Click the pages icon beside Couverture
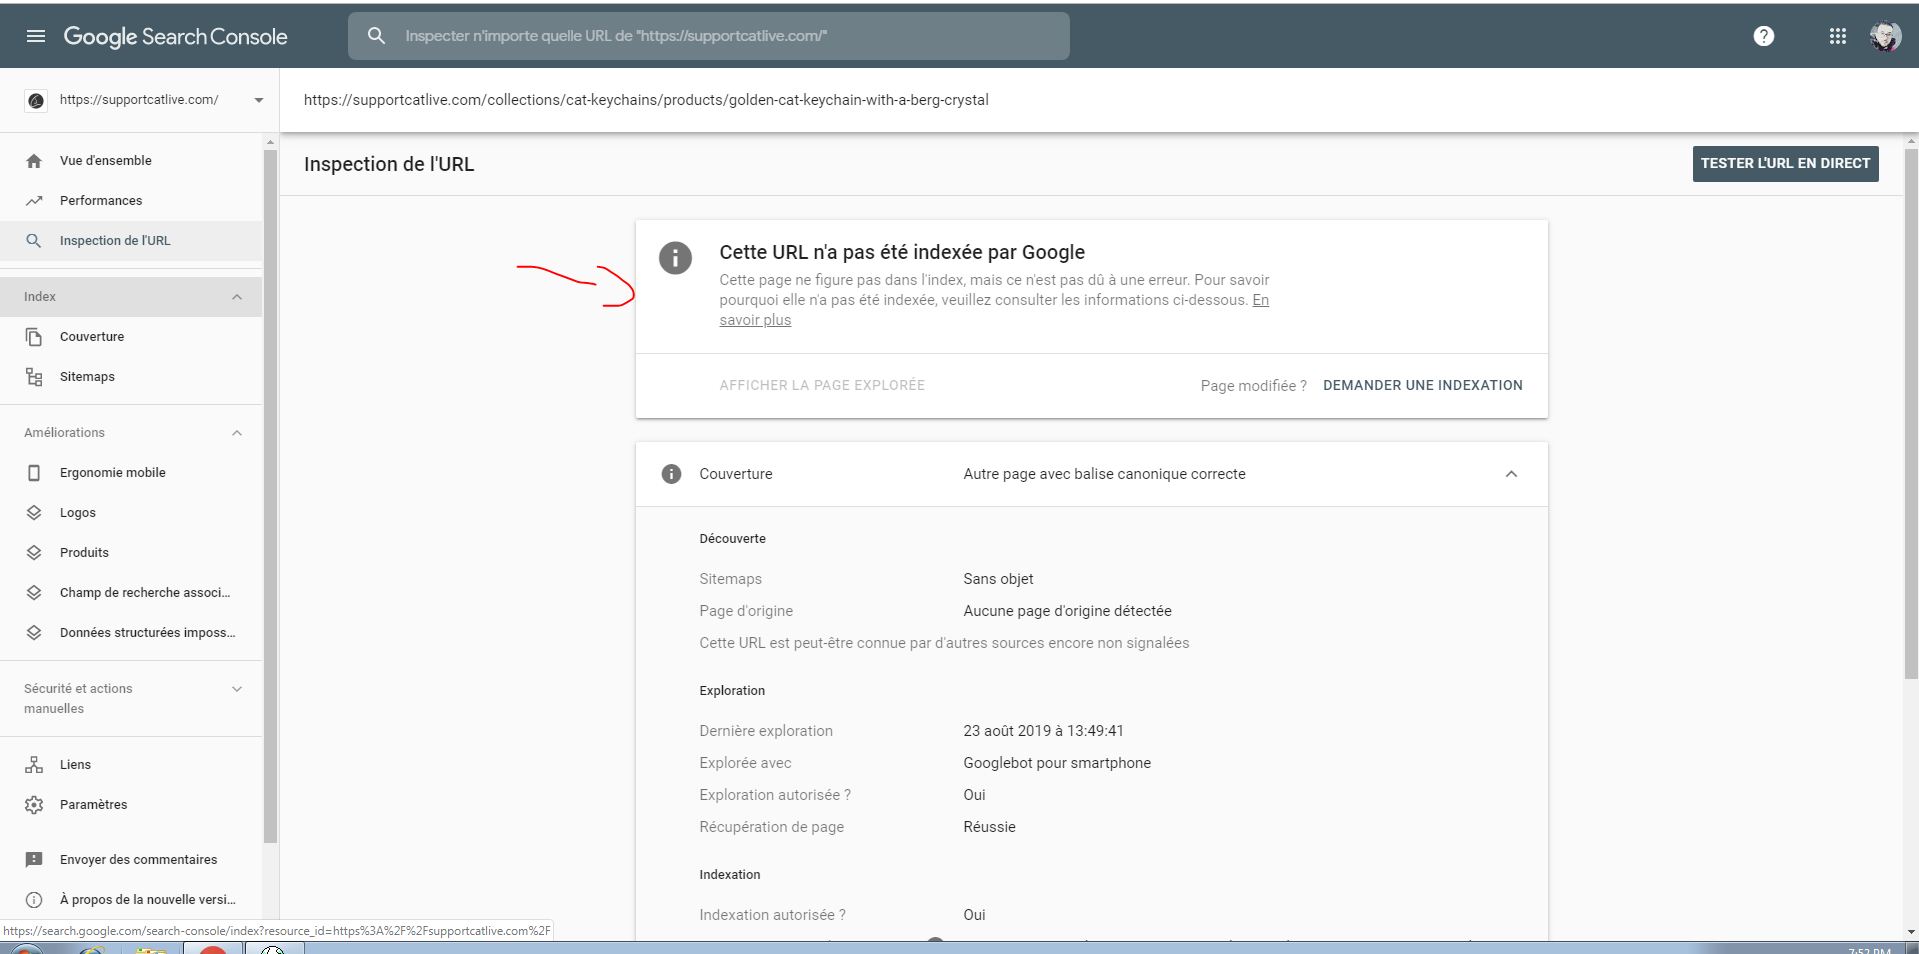 coord(34,337)
